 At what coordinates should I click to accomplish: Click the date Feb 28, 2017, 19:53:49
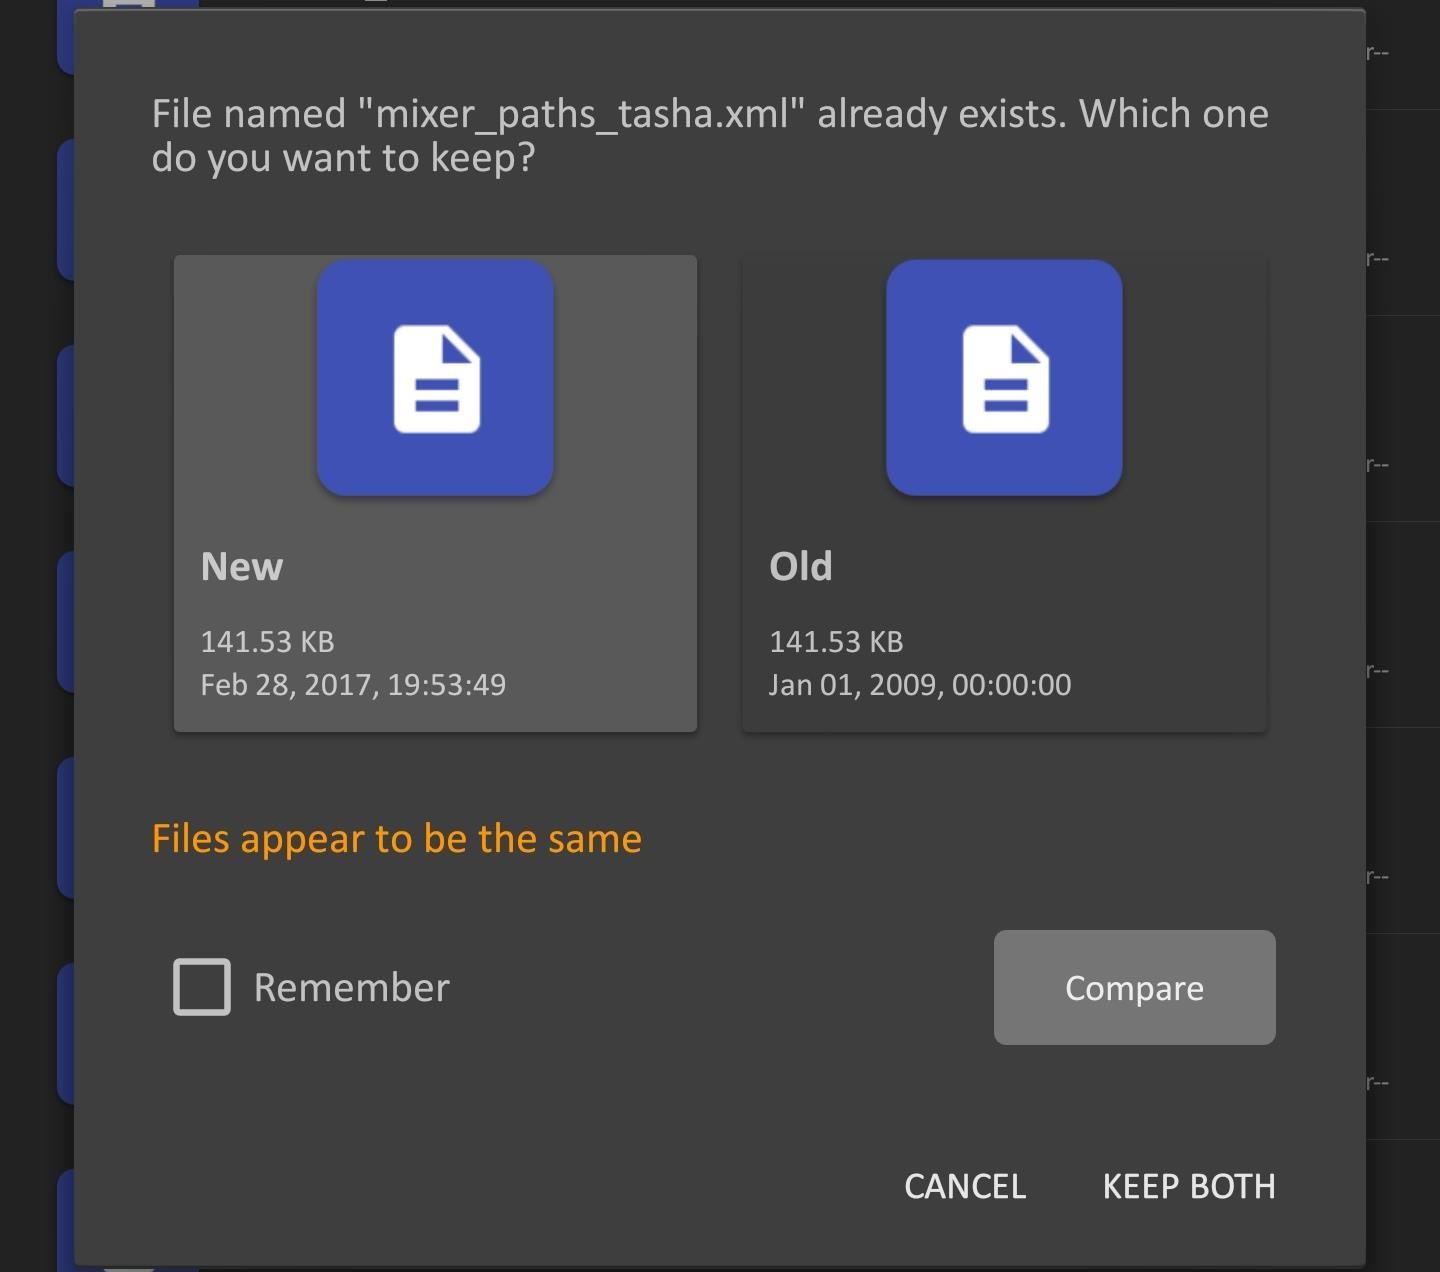coord(353,685)
